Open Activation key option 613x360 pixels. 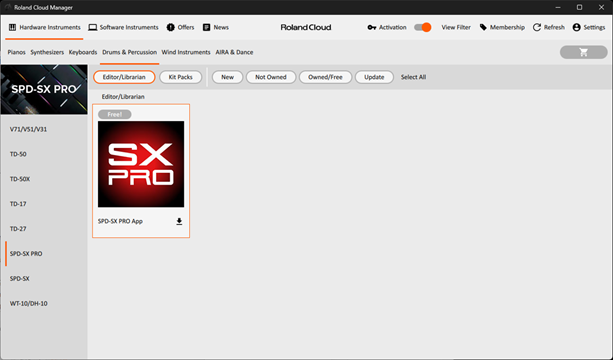coord(387,27)
